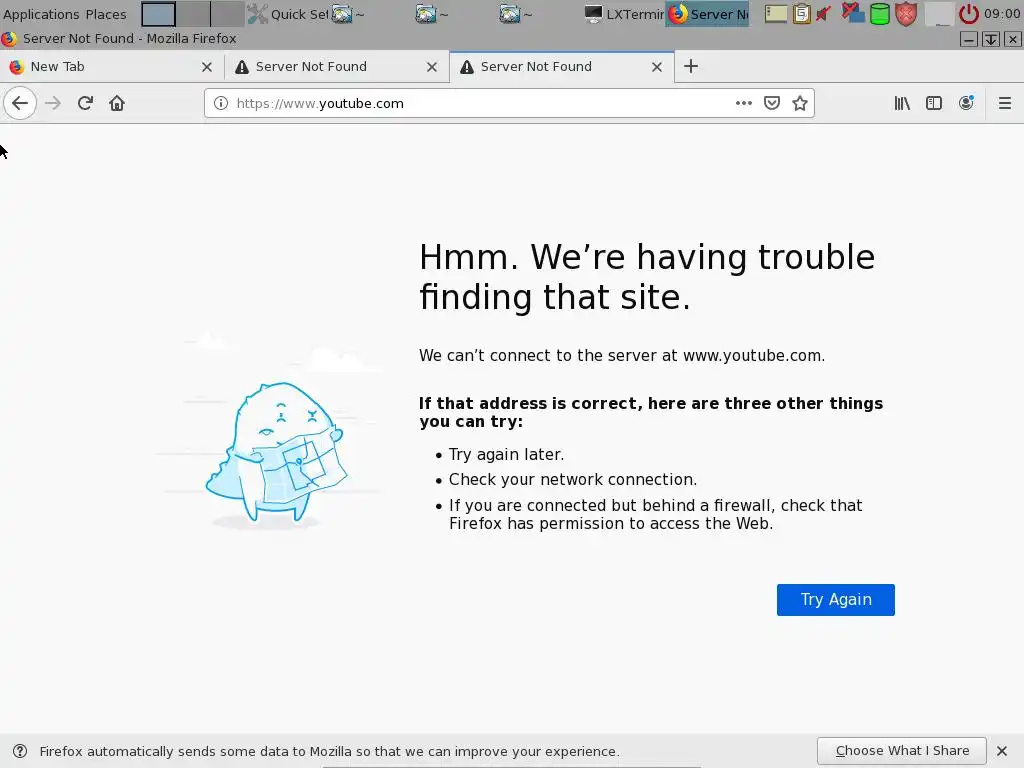Image resolution: width=1024 pixels, height=768 pixels.
Task: Save page to Pocket
Action: coord(772,103)
